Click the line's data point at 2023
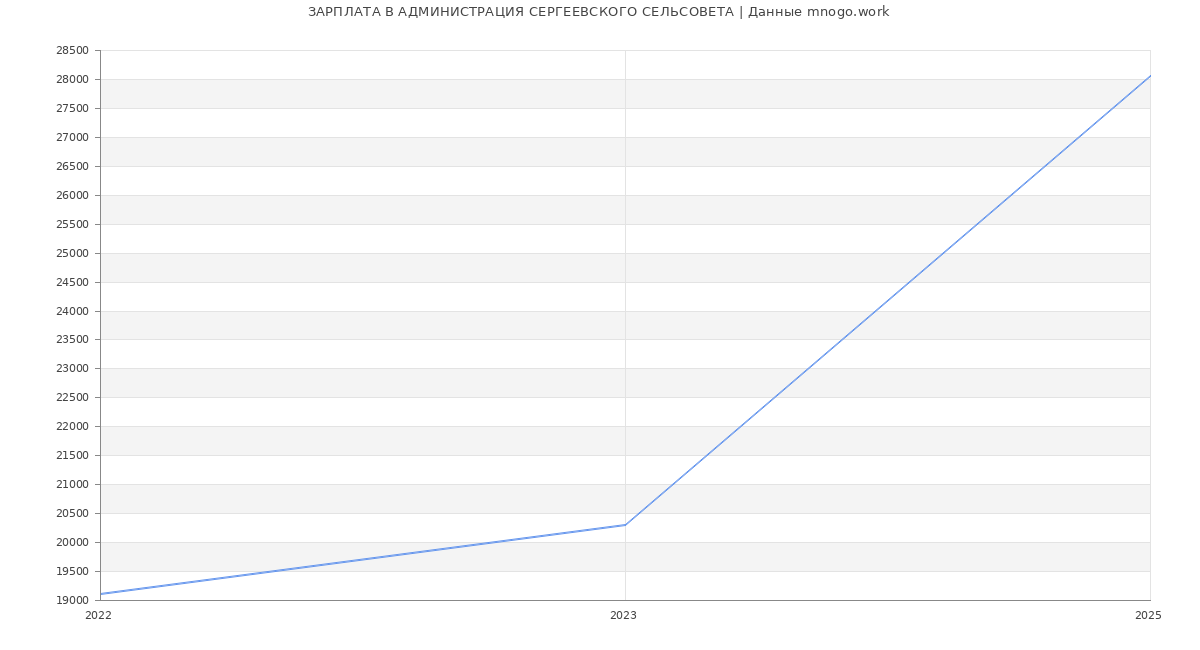Screen dimensions: 1200x650 coord(625,525)
